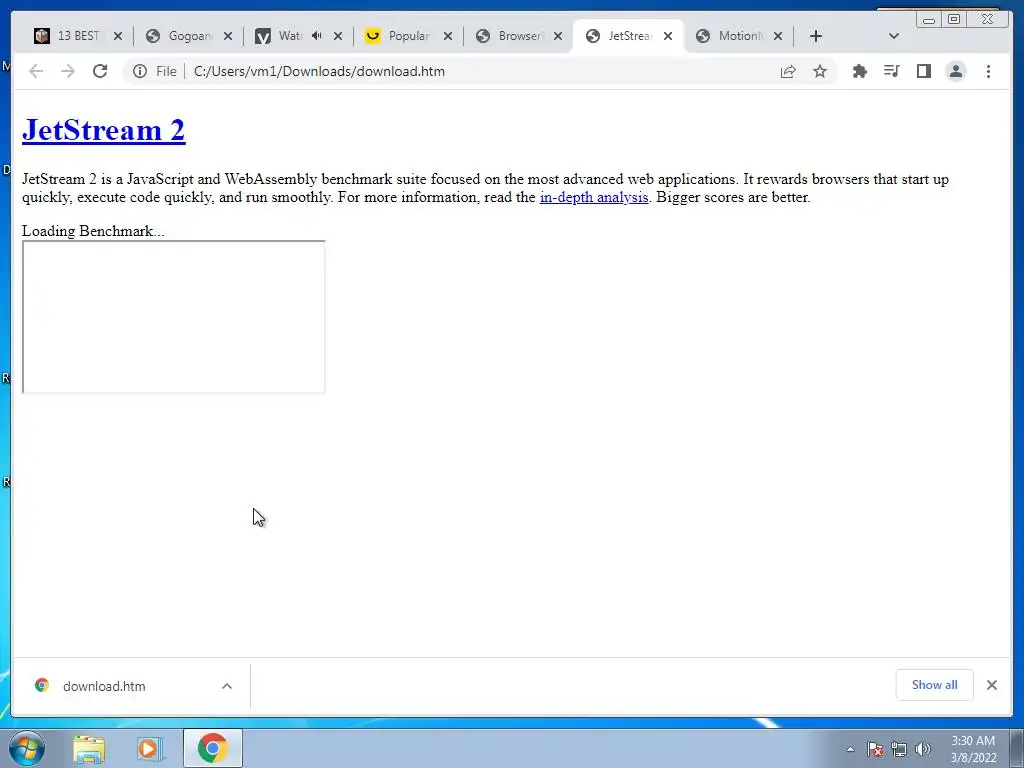The width and height of the screenshot is (1024, 768).
Task: Toggle the side panel icon
Action: click(923, 71)
